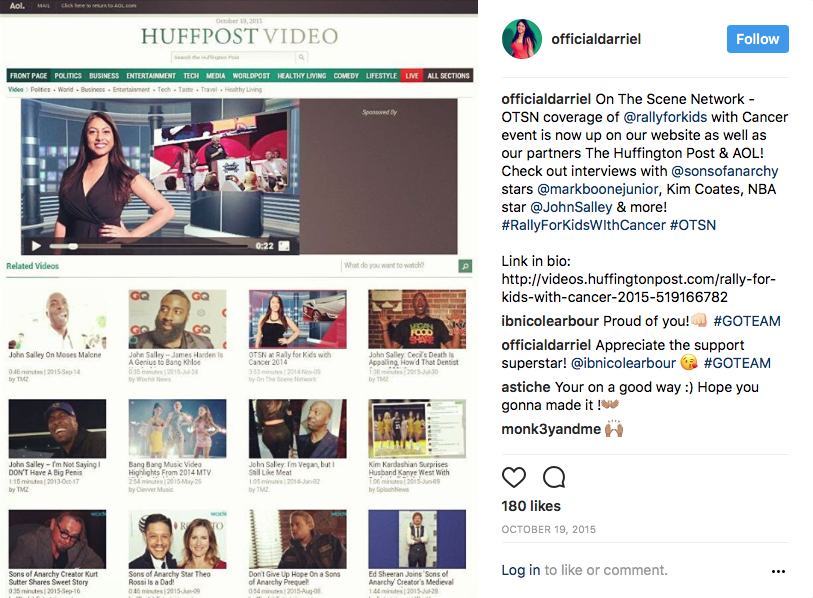Image resolution: width=813 pixels, height=598 pixels.
Task: Click the OCTOBER 19, 2015 timestamp
Action: coord(549,530)
